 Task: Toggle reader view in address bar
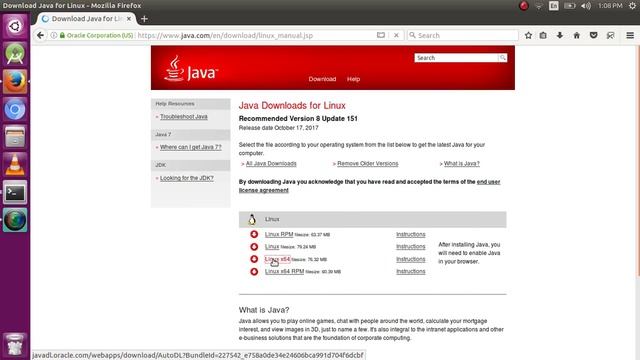[x=380, y=36]
